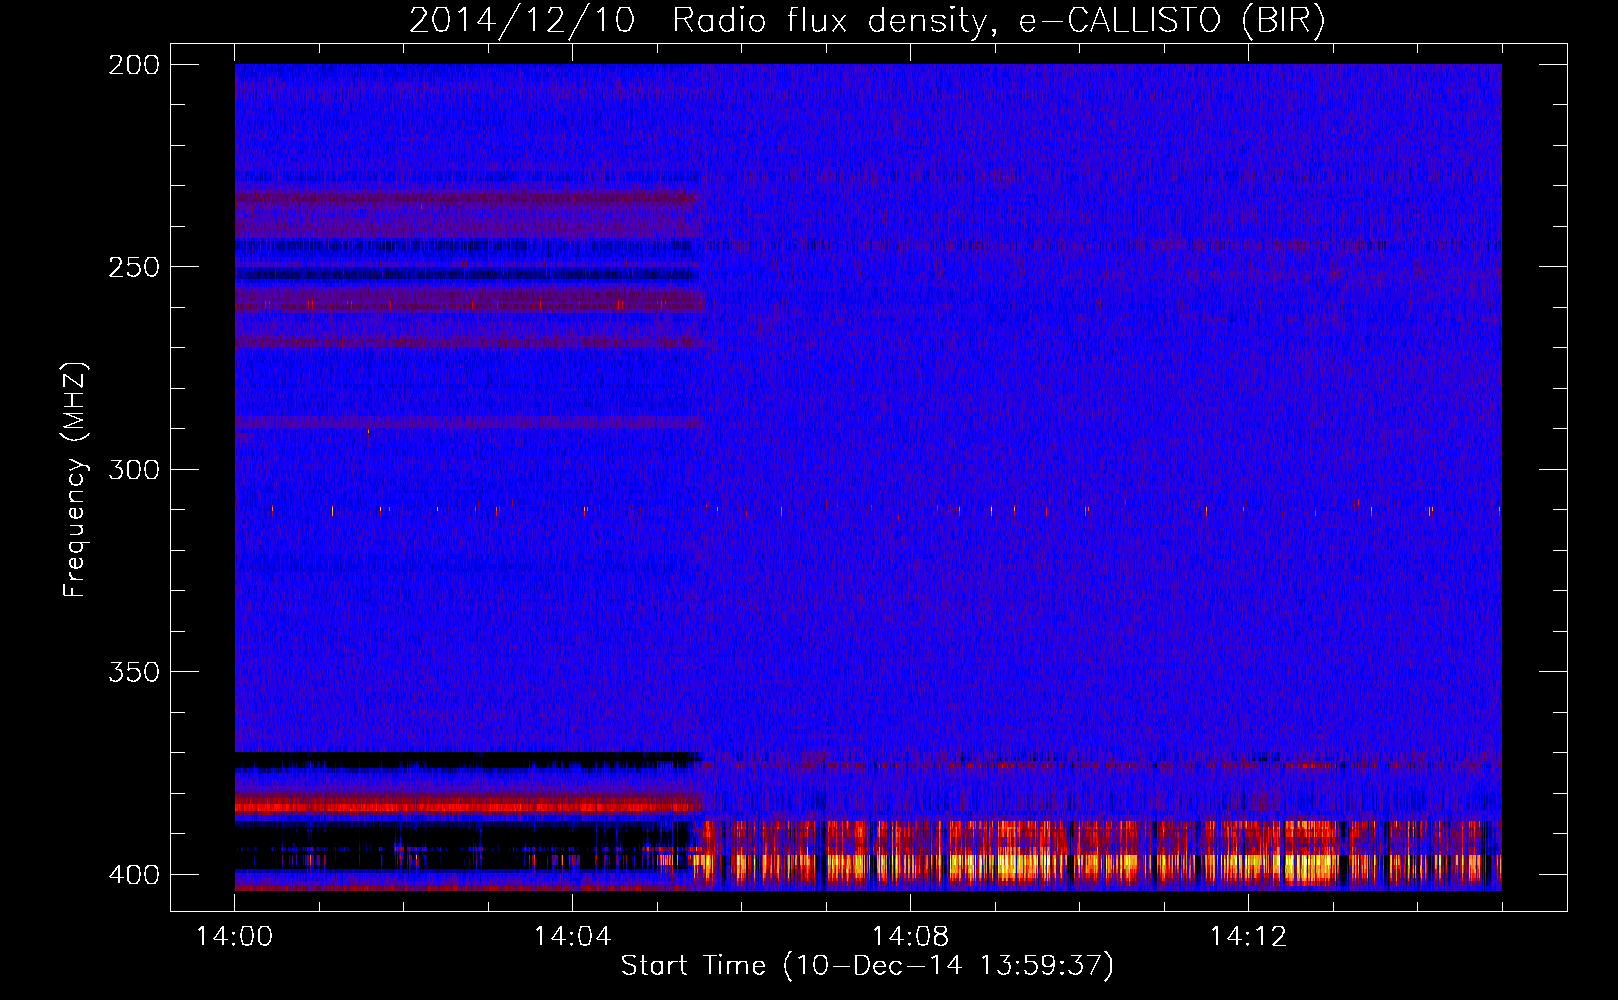Click the 200 frequency tick label
The height and width of the screenshot is (1000, 1618).
[133, 65]
